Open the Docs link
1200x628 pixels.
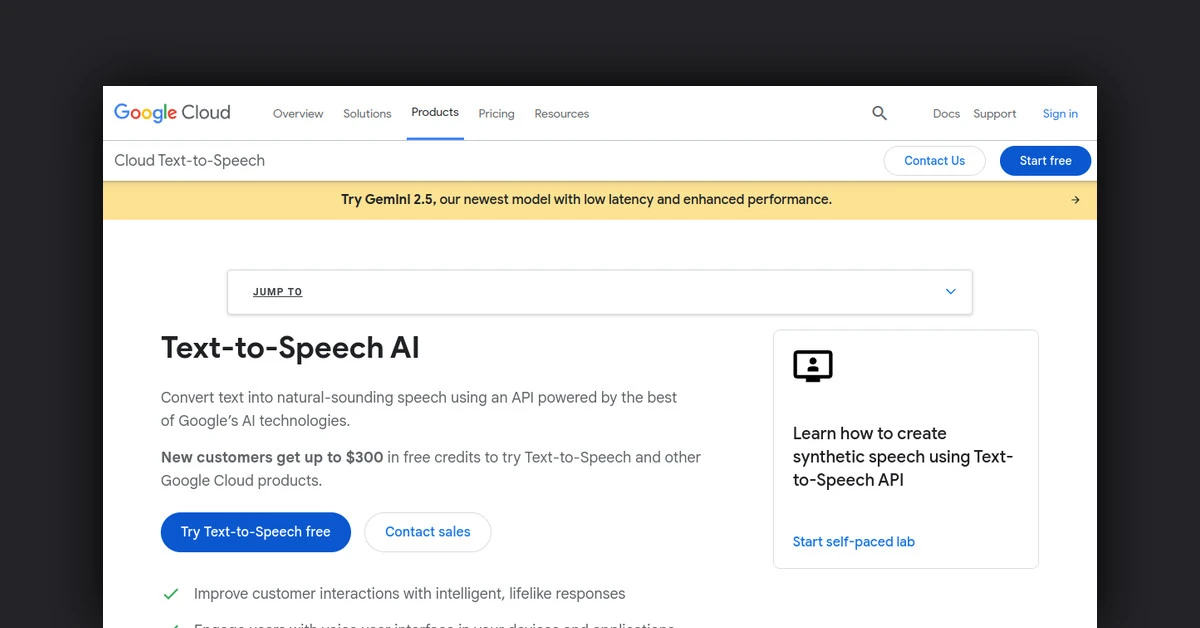coord(946,114)
